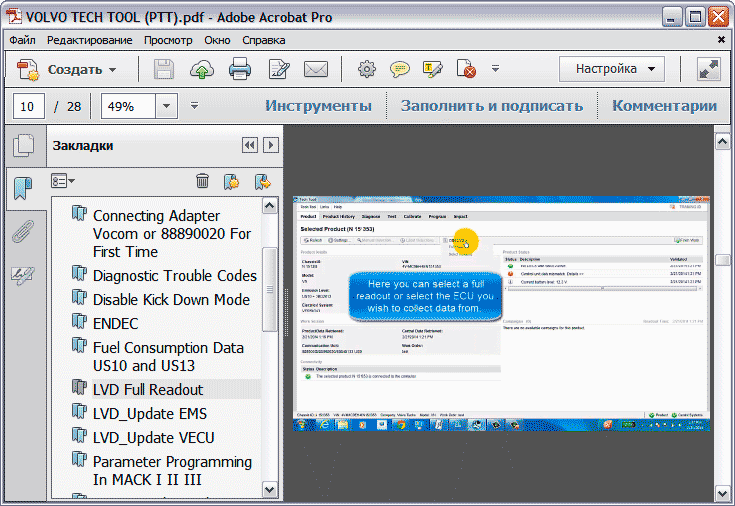Select the highlight text tool
This screenshot has width=735, height=506.
tap(433, 69)
